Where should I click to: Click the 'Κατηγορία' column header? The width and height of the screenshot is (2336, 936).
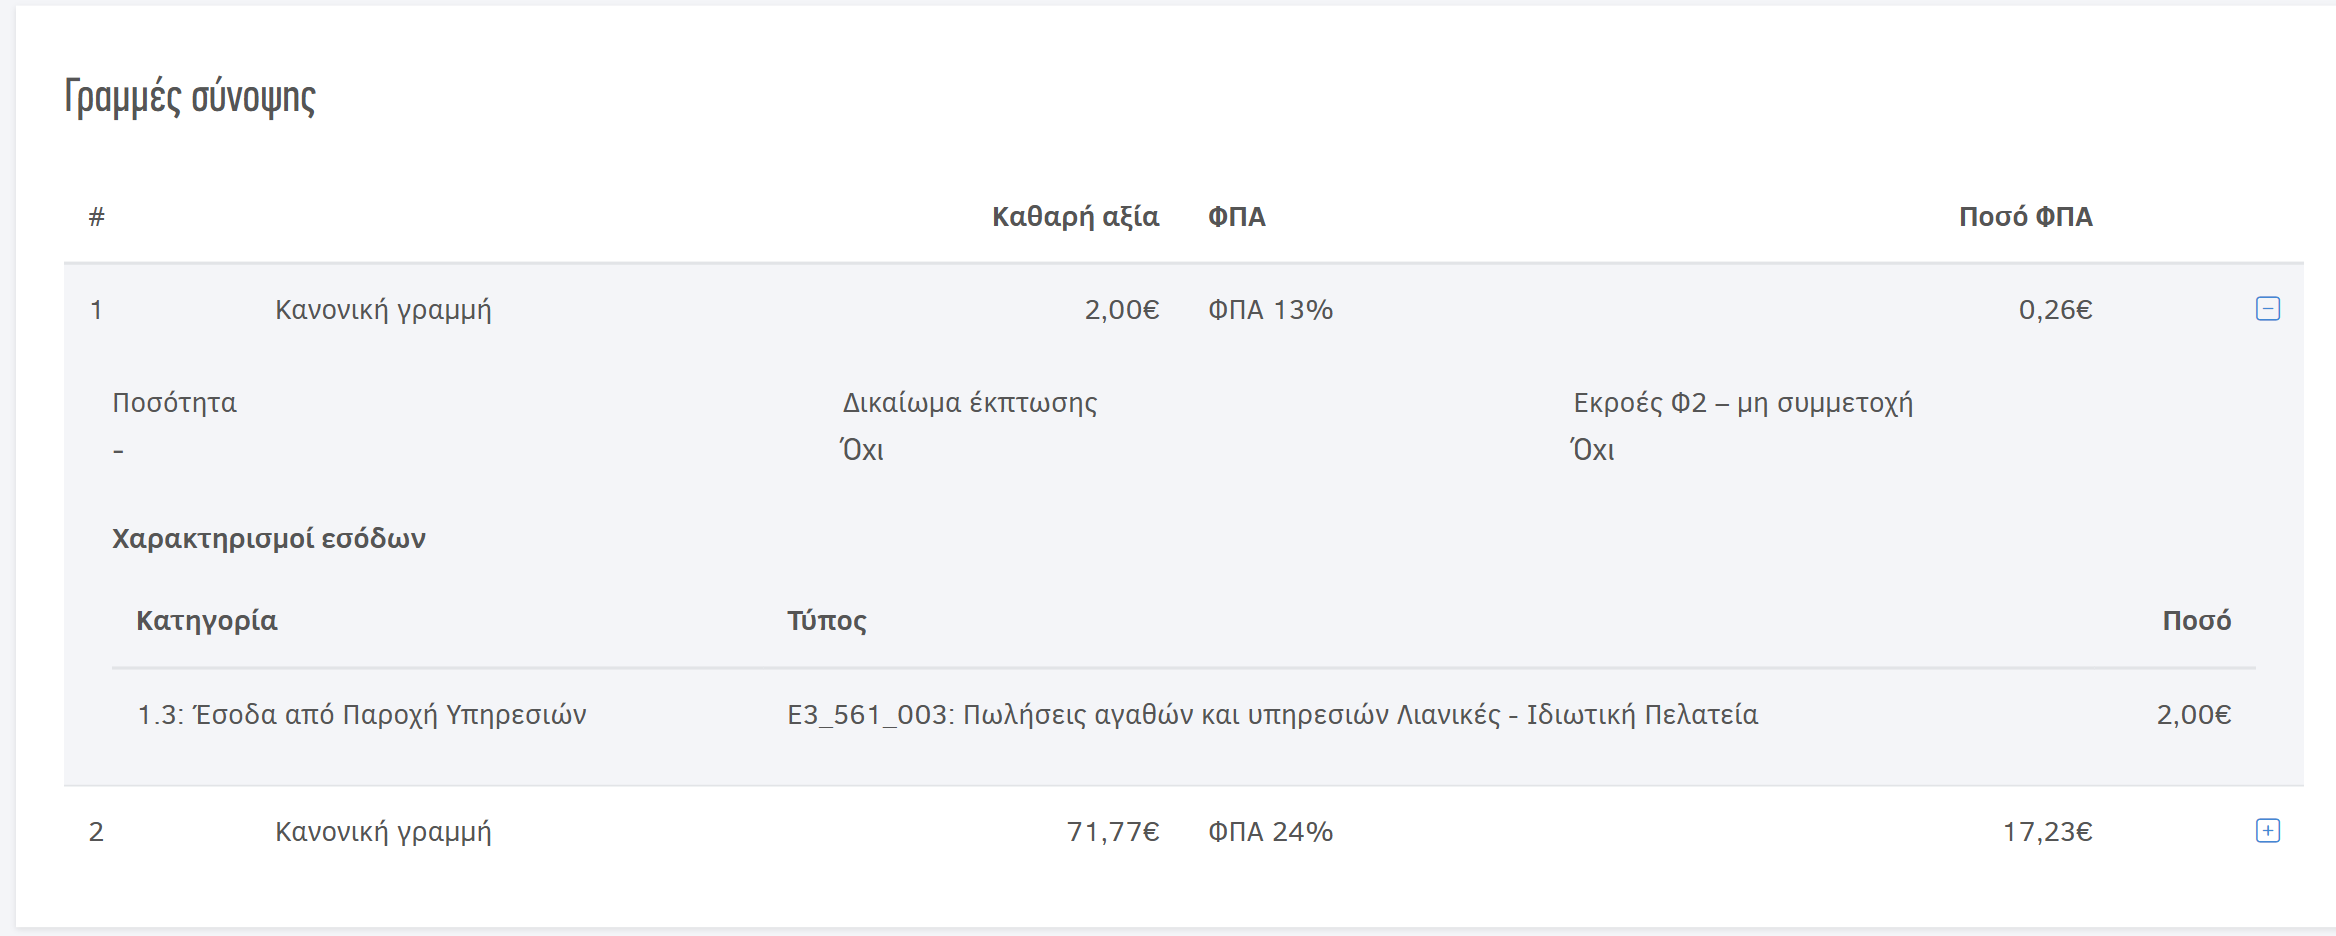pos(206,621)
